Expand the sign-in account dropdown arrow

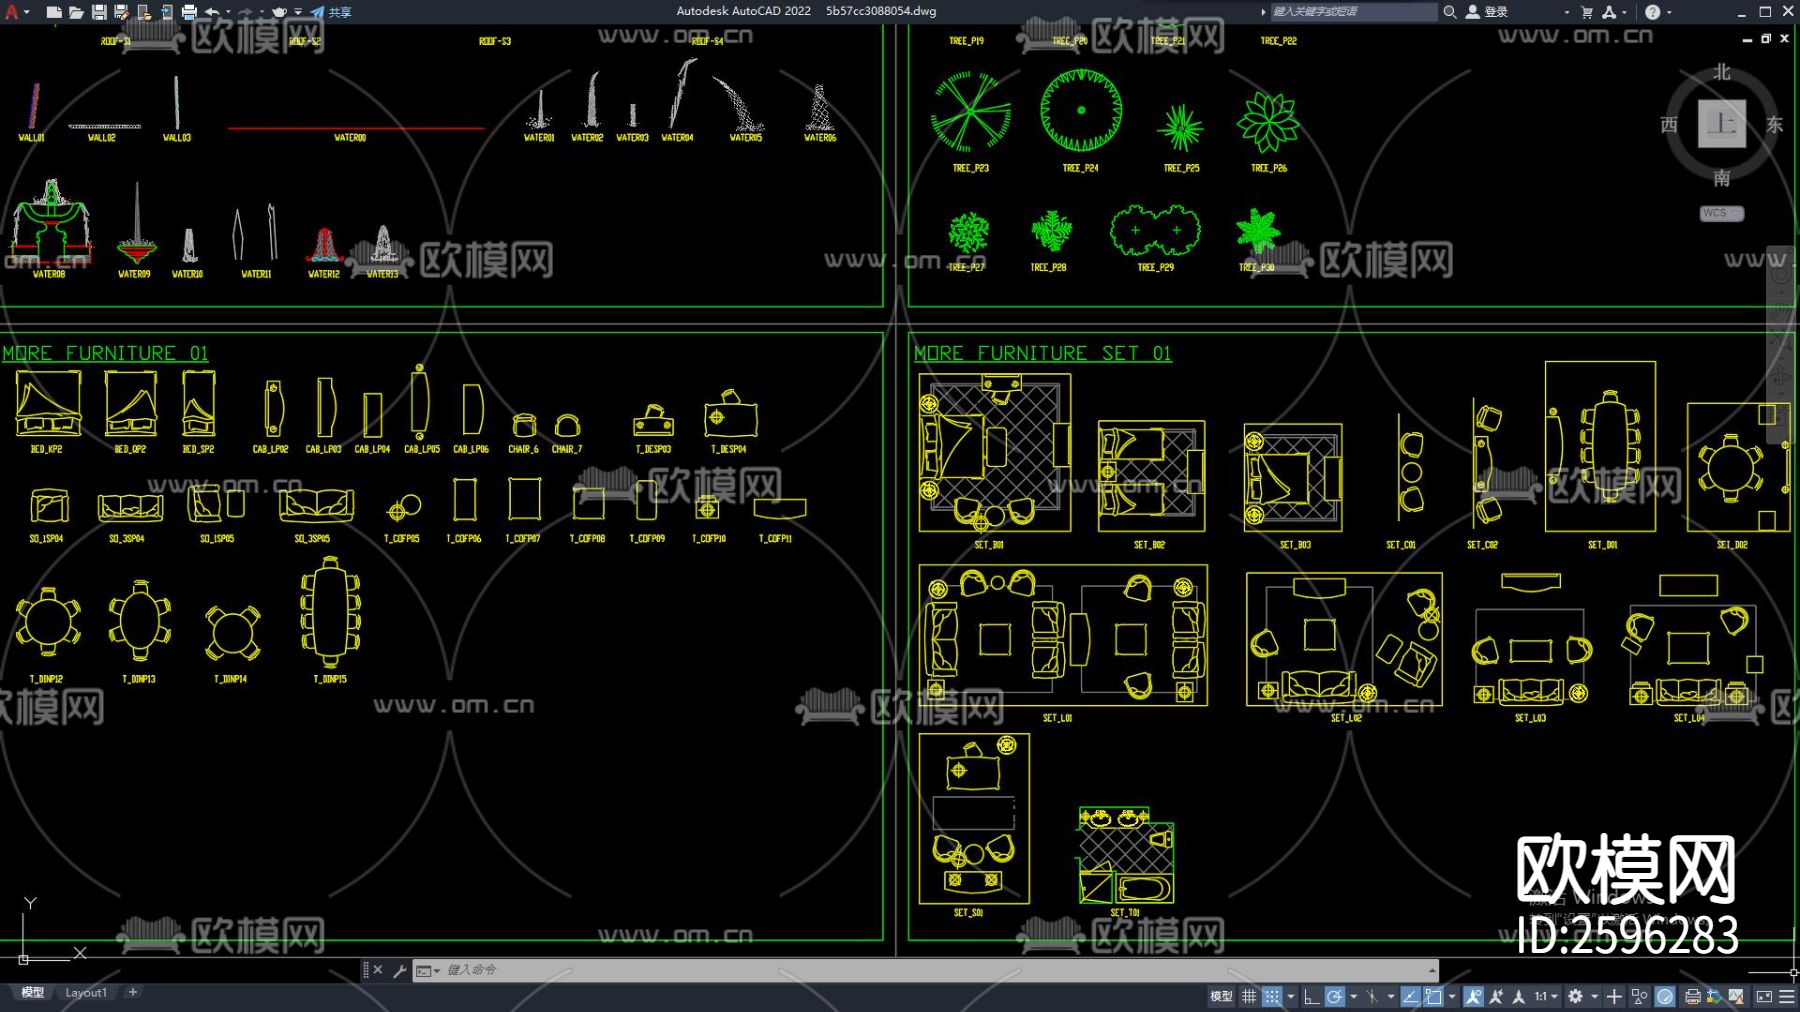[1566, 12]
